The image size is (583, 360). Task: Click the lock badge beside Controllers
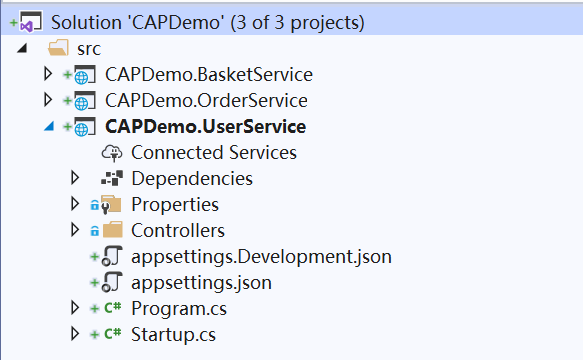point(95,231)
